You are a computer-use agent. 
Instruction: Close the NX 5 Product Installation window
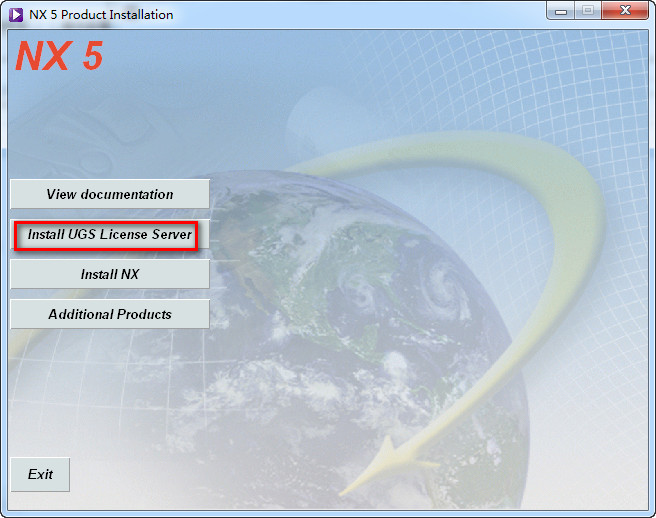pos(625,11)
